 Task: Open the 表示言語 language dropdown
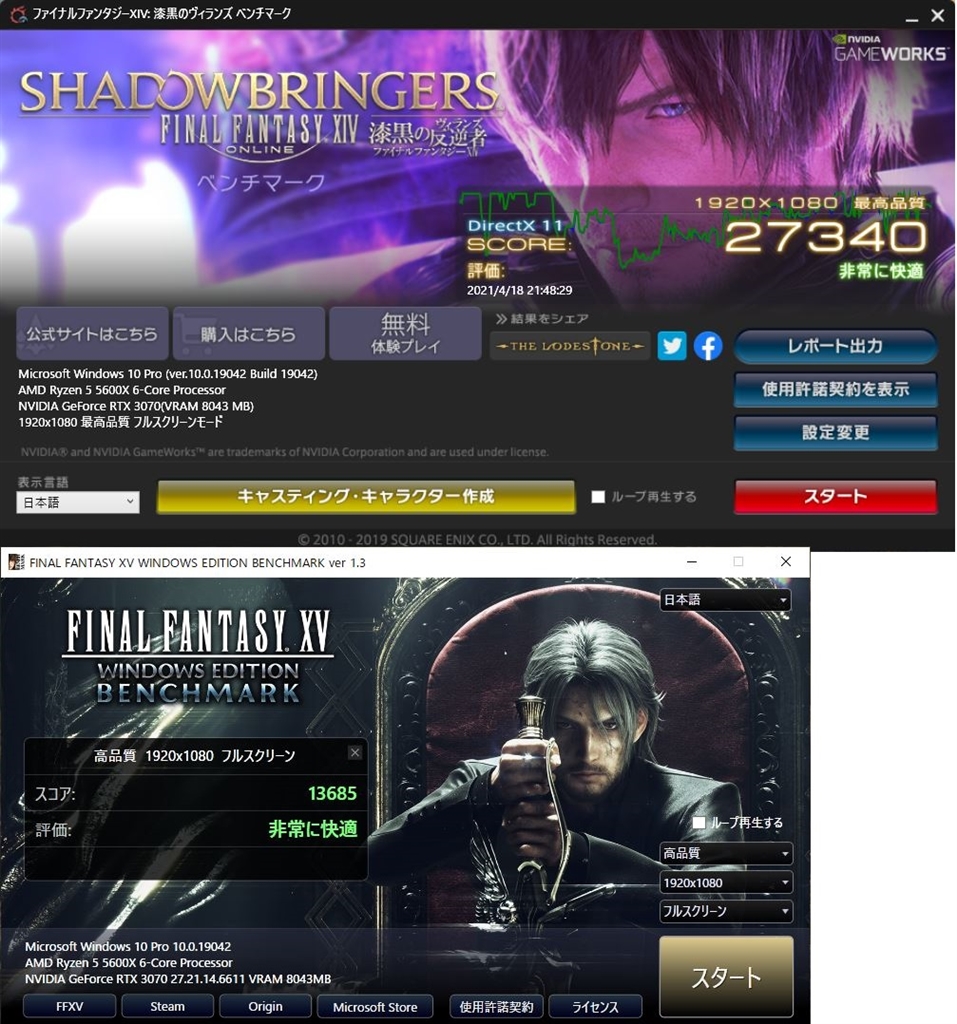pyautogui.click(x=78, y=502)
